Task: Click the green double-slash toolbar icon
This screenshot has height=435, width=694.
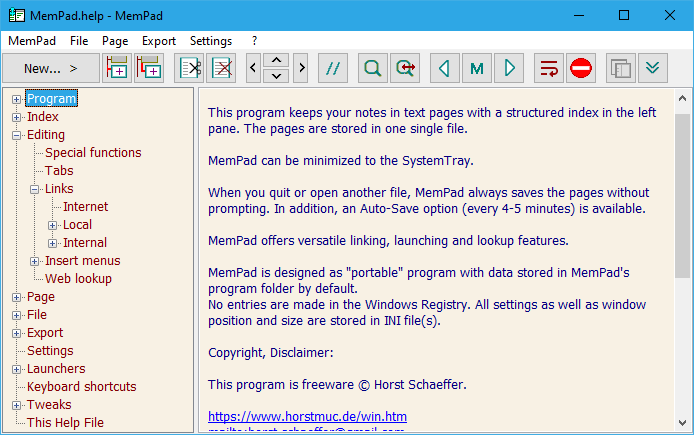Action: (x=333, y=68)
